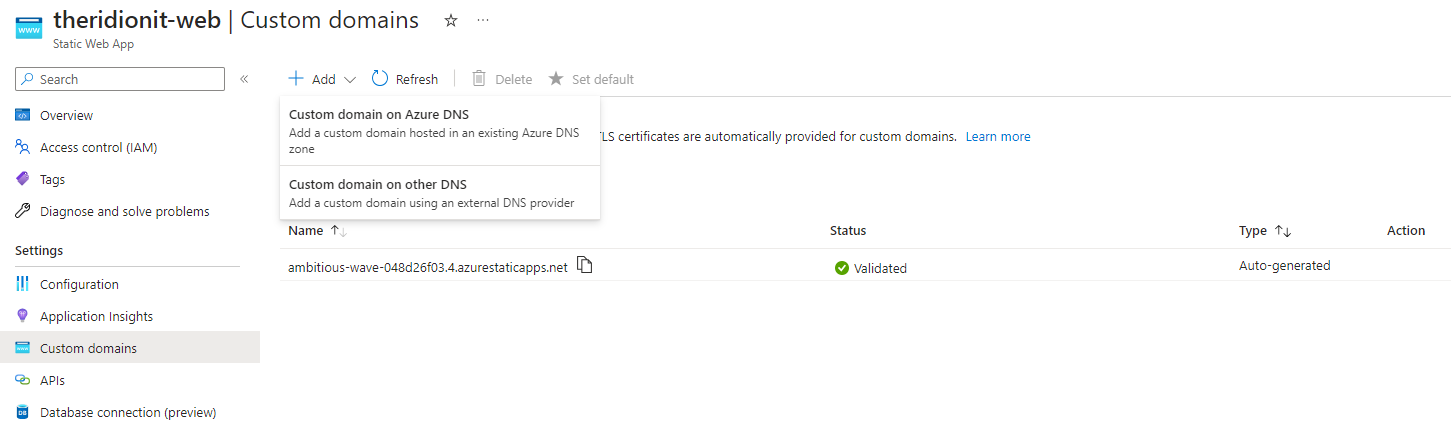
Task: Click the Set default star icon
Action: click(556, 78)
